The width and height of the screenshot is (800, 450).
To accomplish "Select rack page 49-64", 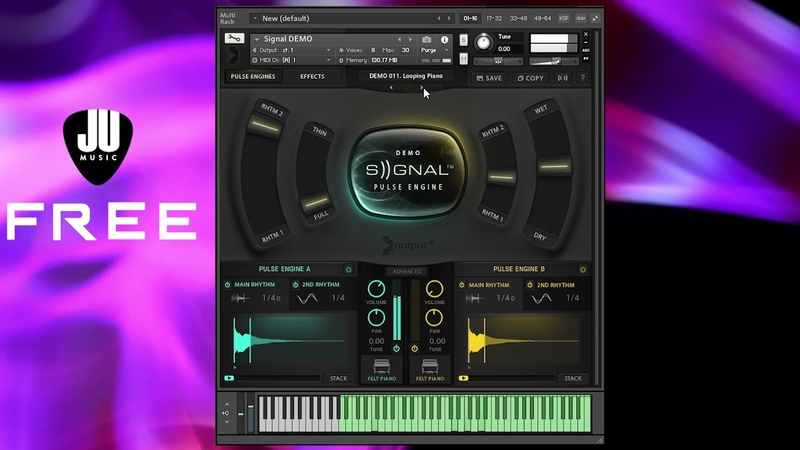I will pos(542,18).
